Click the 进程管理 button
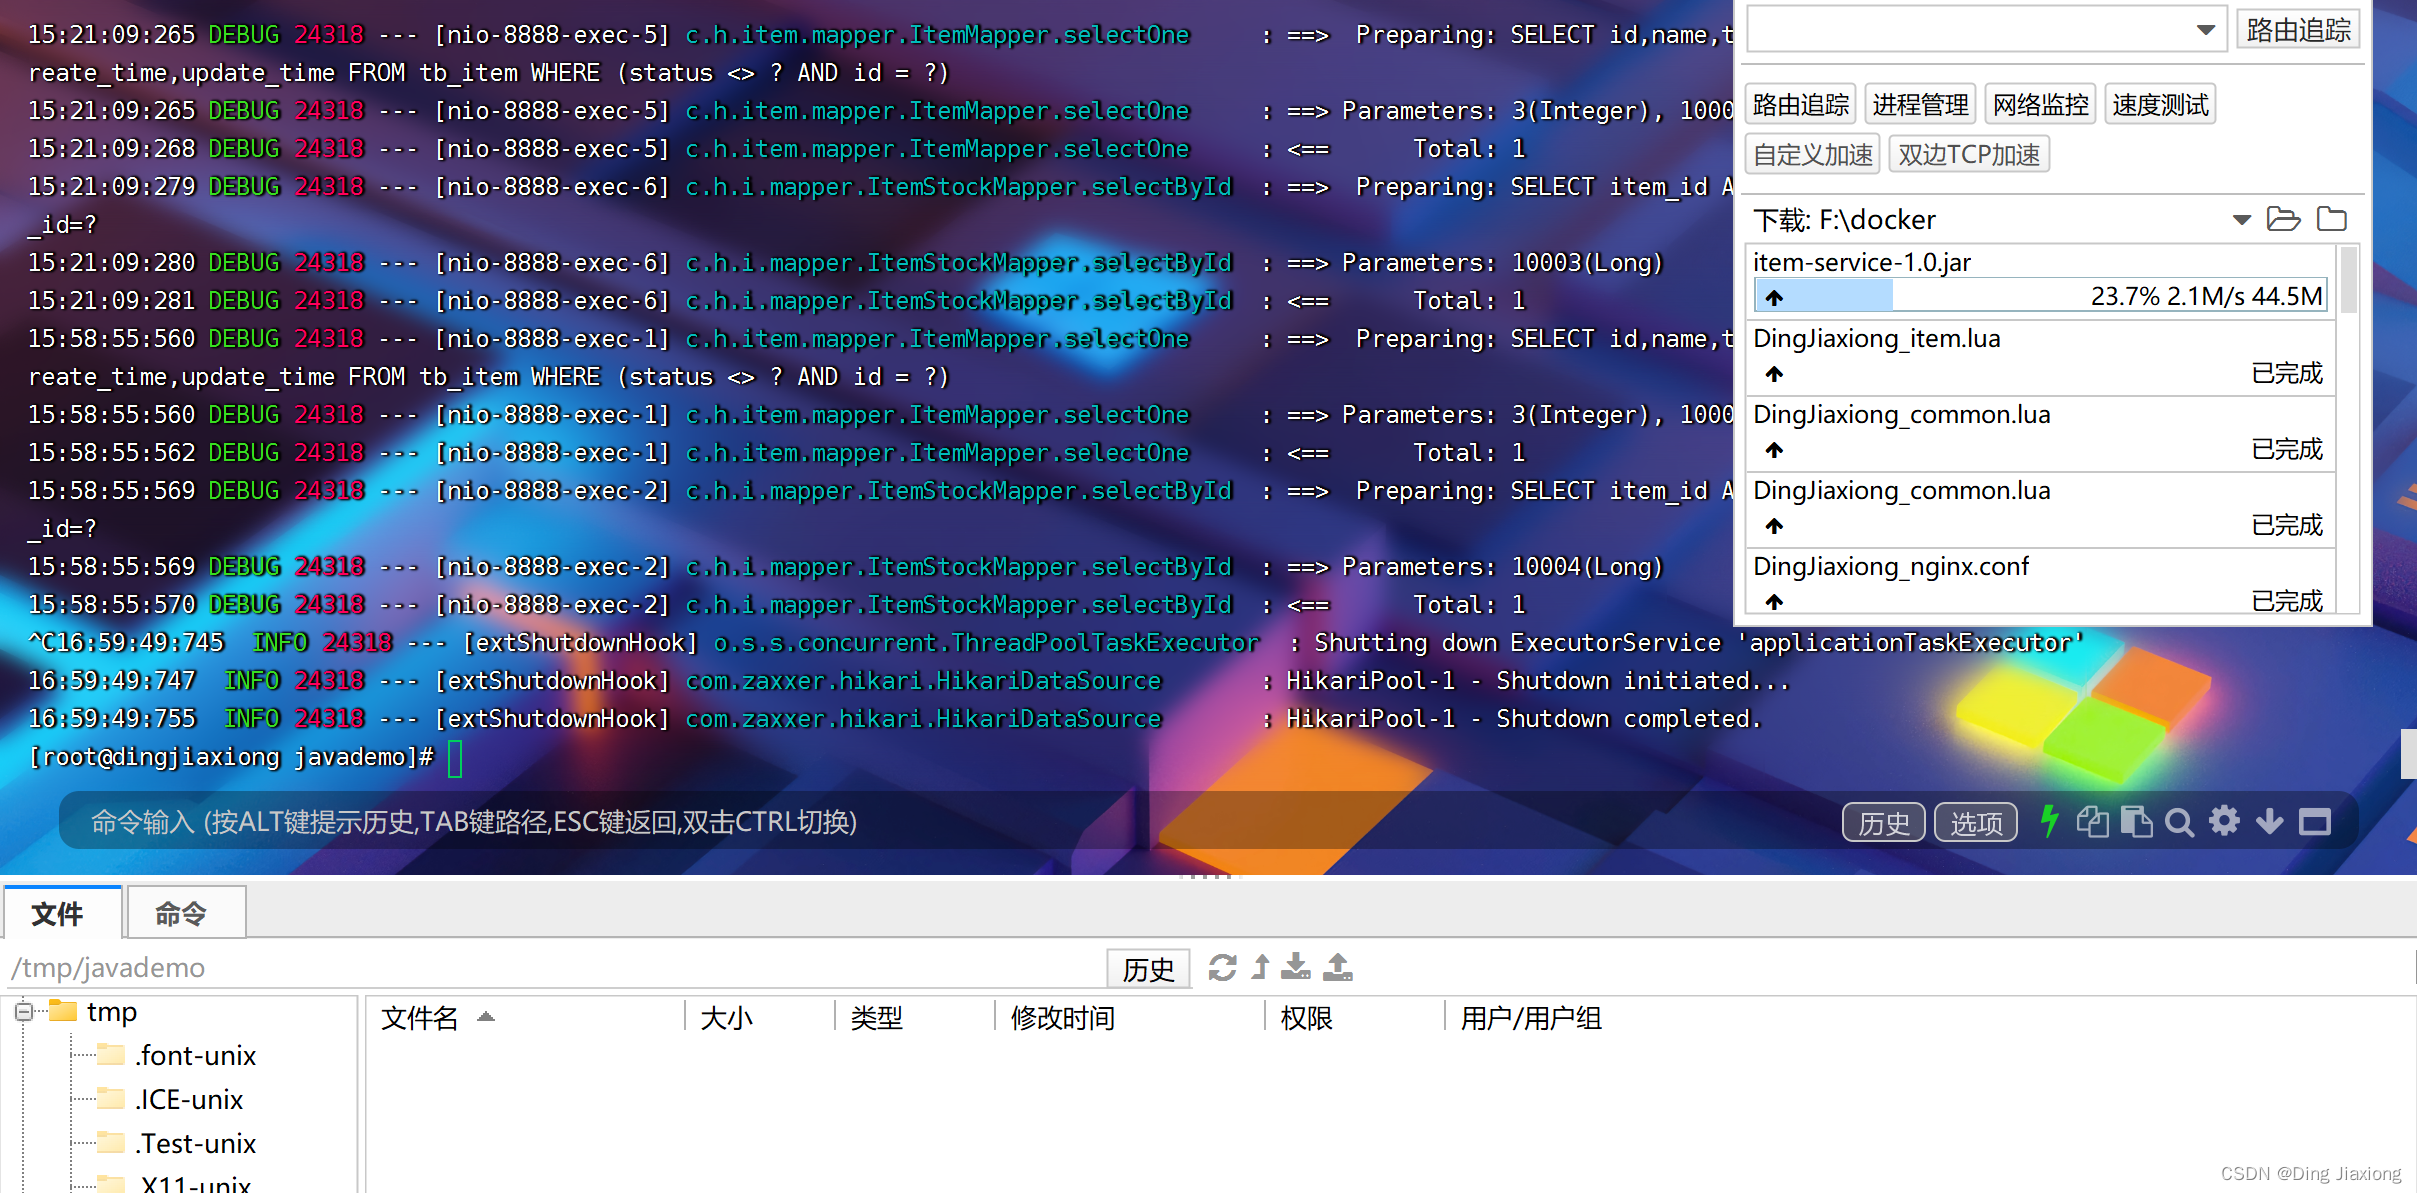The width and height of the screenshot is (2417, 1193). coord(1919,104)
